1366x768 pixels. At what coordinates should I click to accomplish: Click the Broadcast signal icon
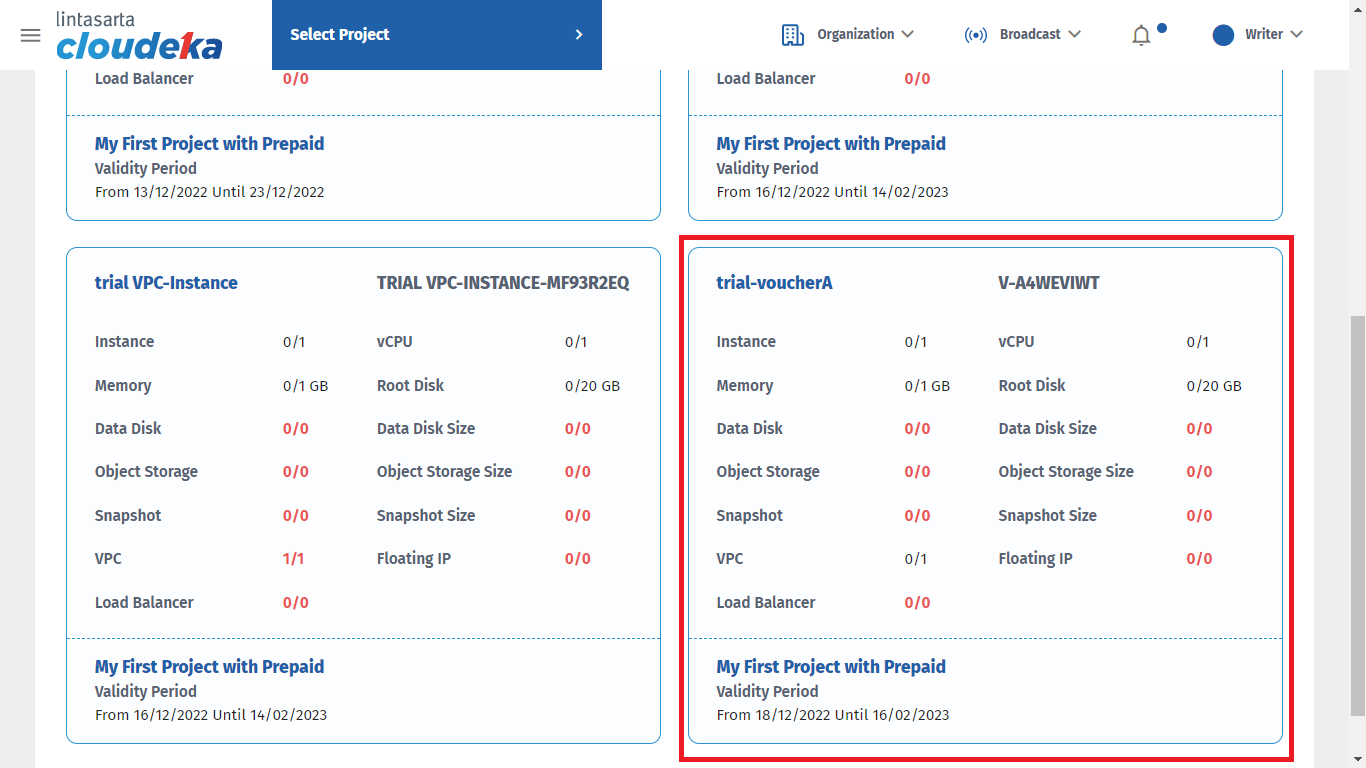(975, 35)
